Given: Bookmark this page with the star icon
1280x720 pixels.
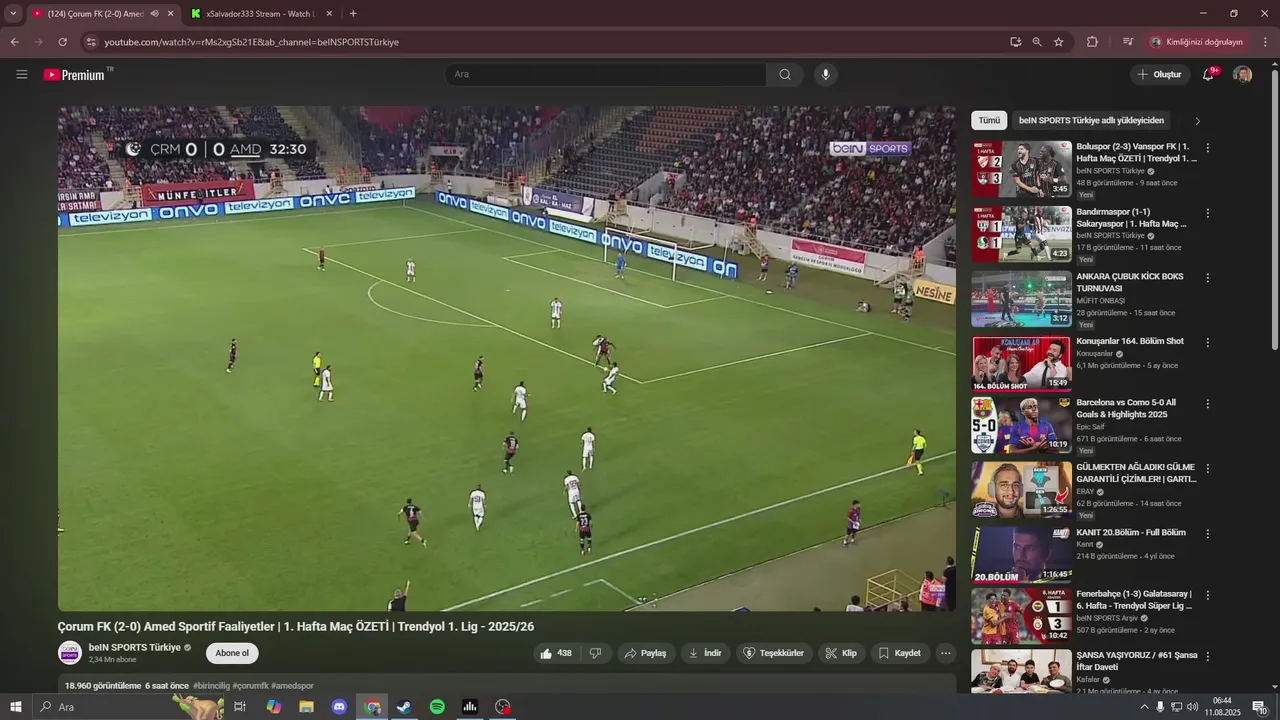Looking at the screenshot, I should (x=1059, y=42).
